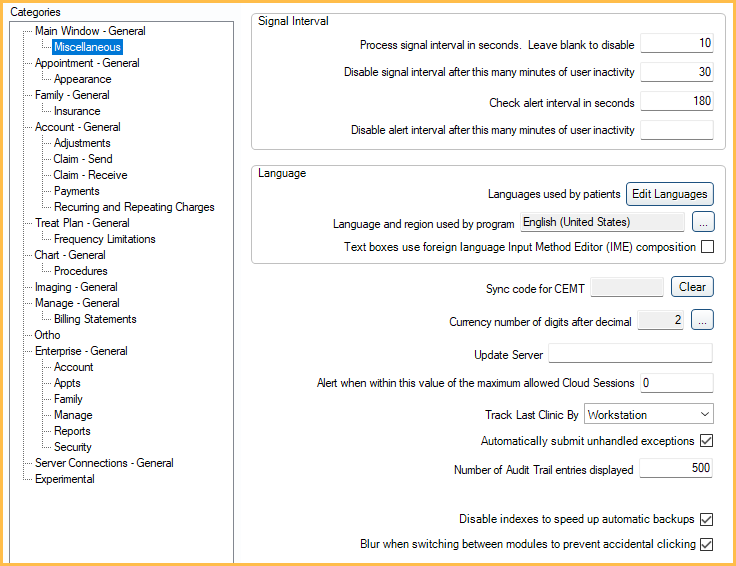Select Server Connections - General category
This screenshot has height=566, width=736.
(104, 463)
